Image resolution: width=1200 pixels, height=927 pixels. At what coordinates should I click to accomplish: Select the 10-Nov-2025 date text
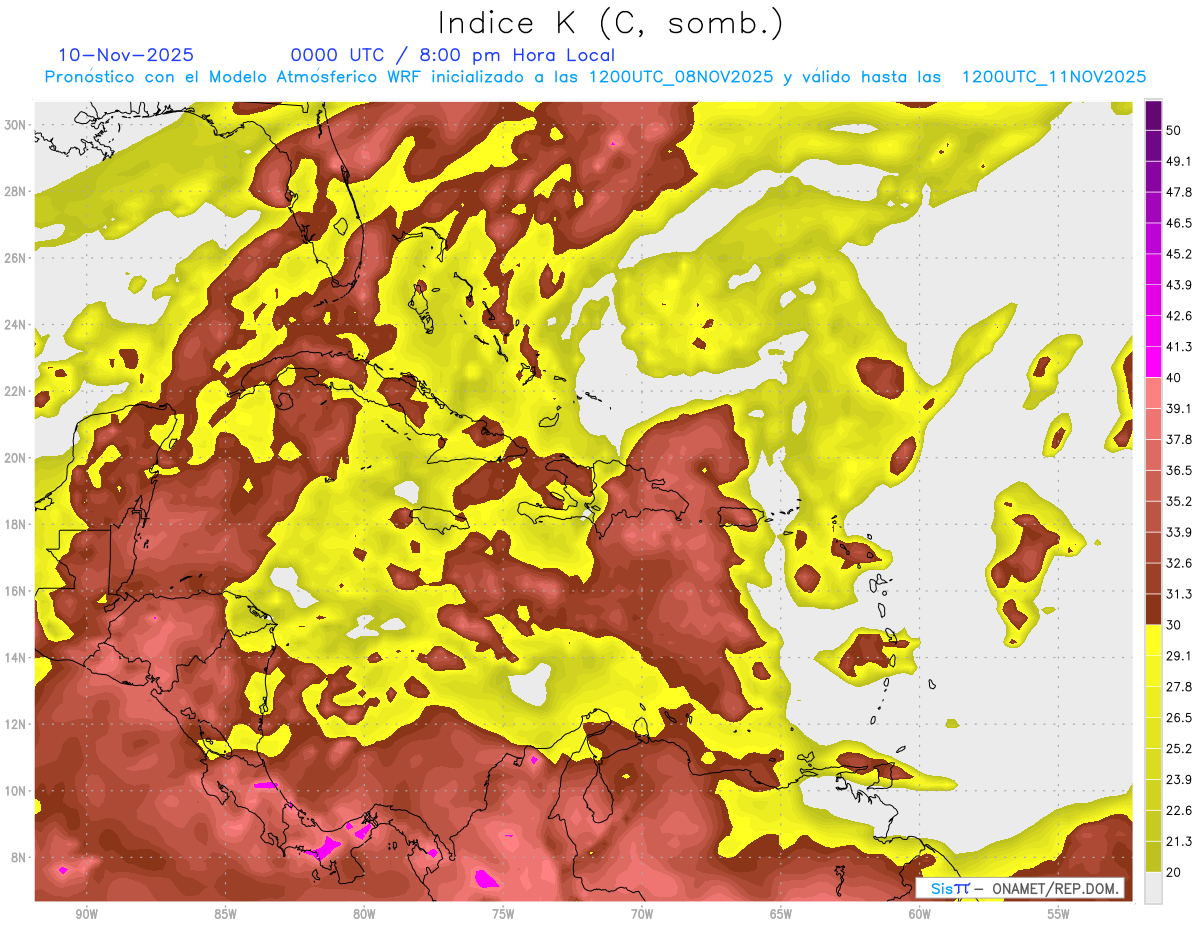(x=126, y=55)
